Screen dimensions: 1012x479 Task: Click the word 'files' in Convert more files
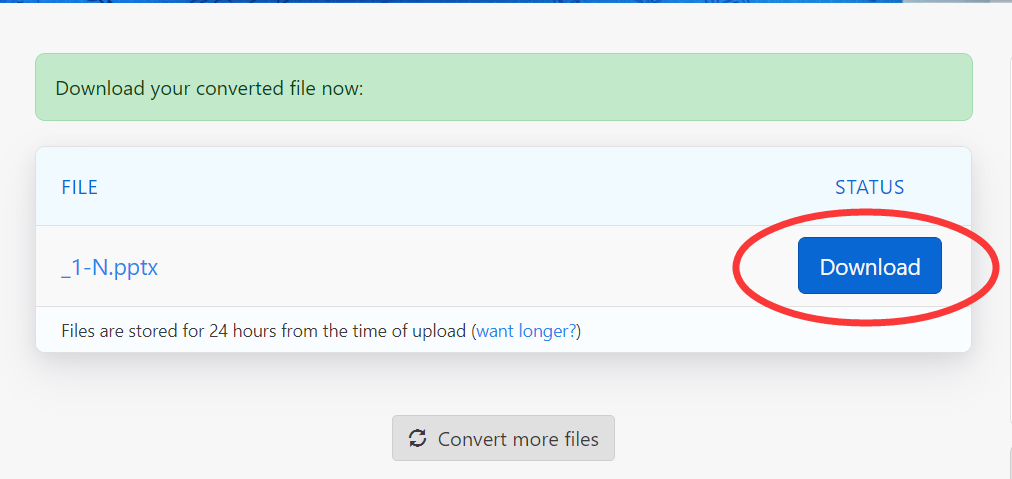pos(576,439)
